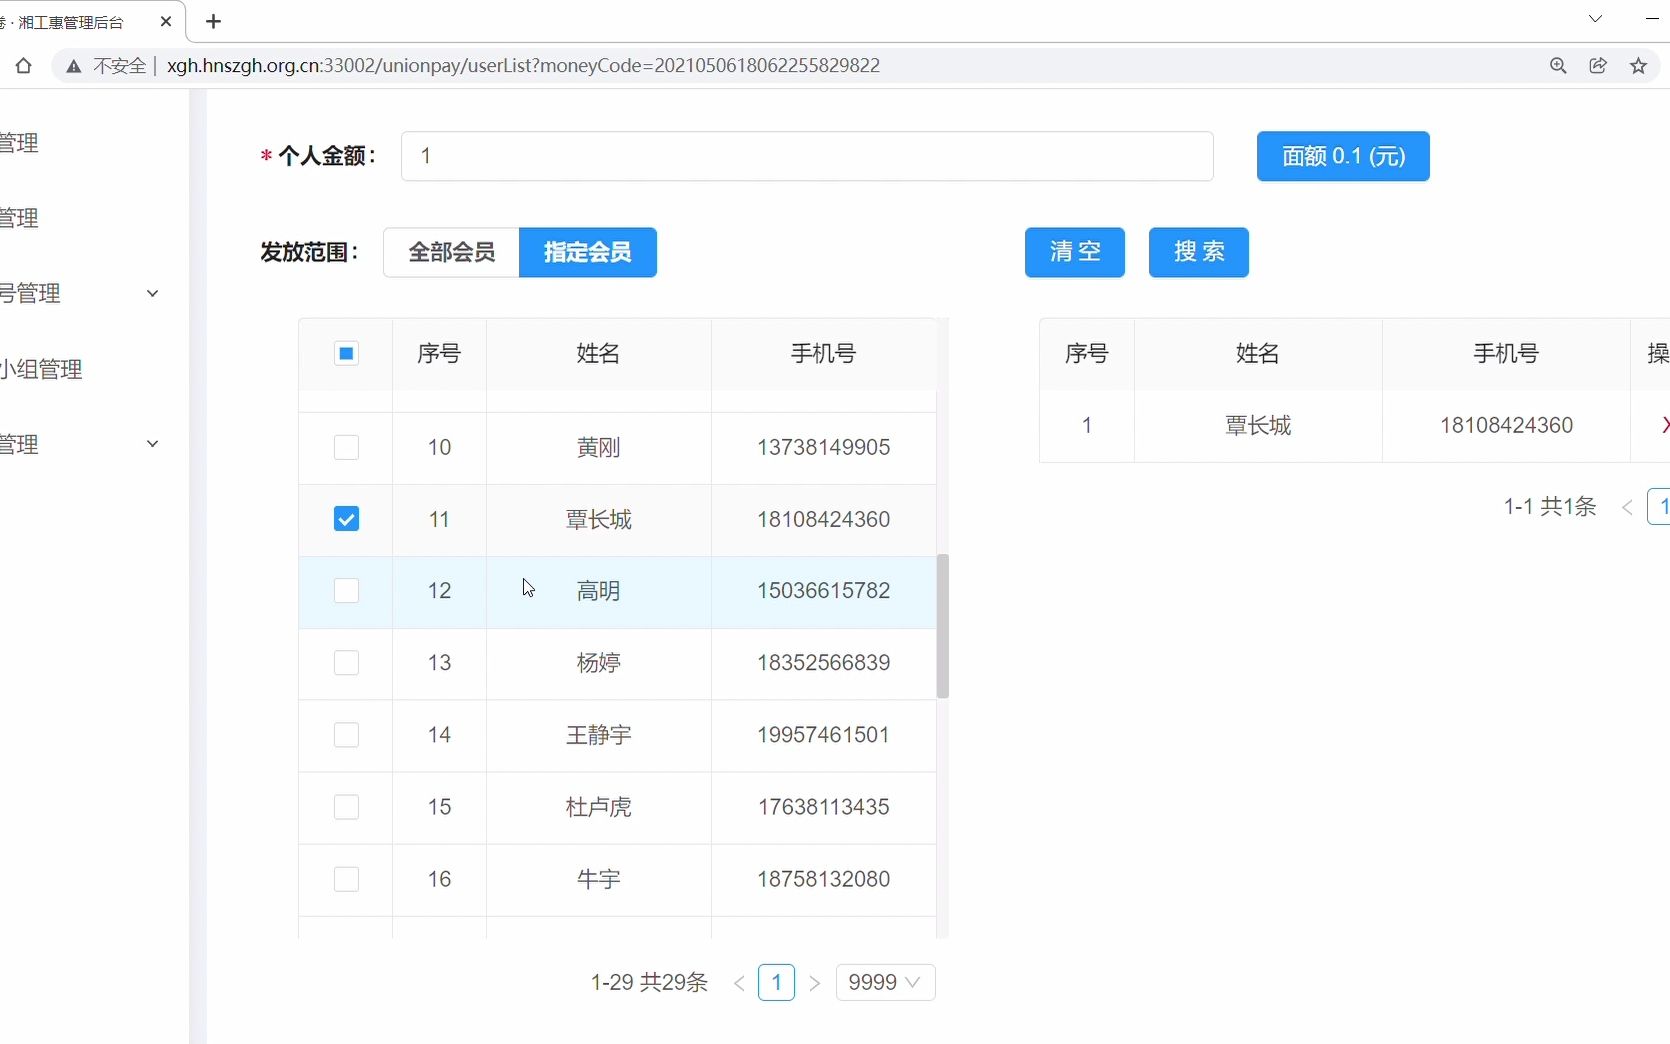Click phone number 13738149905
Image resolution: width=1670 pixels, height=1044 pixels.
(824, 447)
